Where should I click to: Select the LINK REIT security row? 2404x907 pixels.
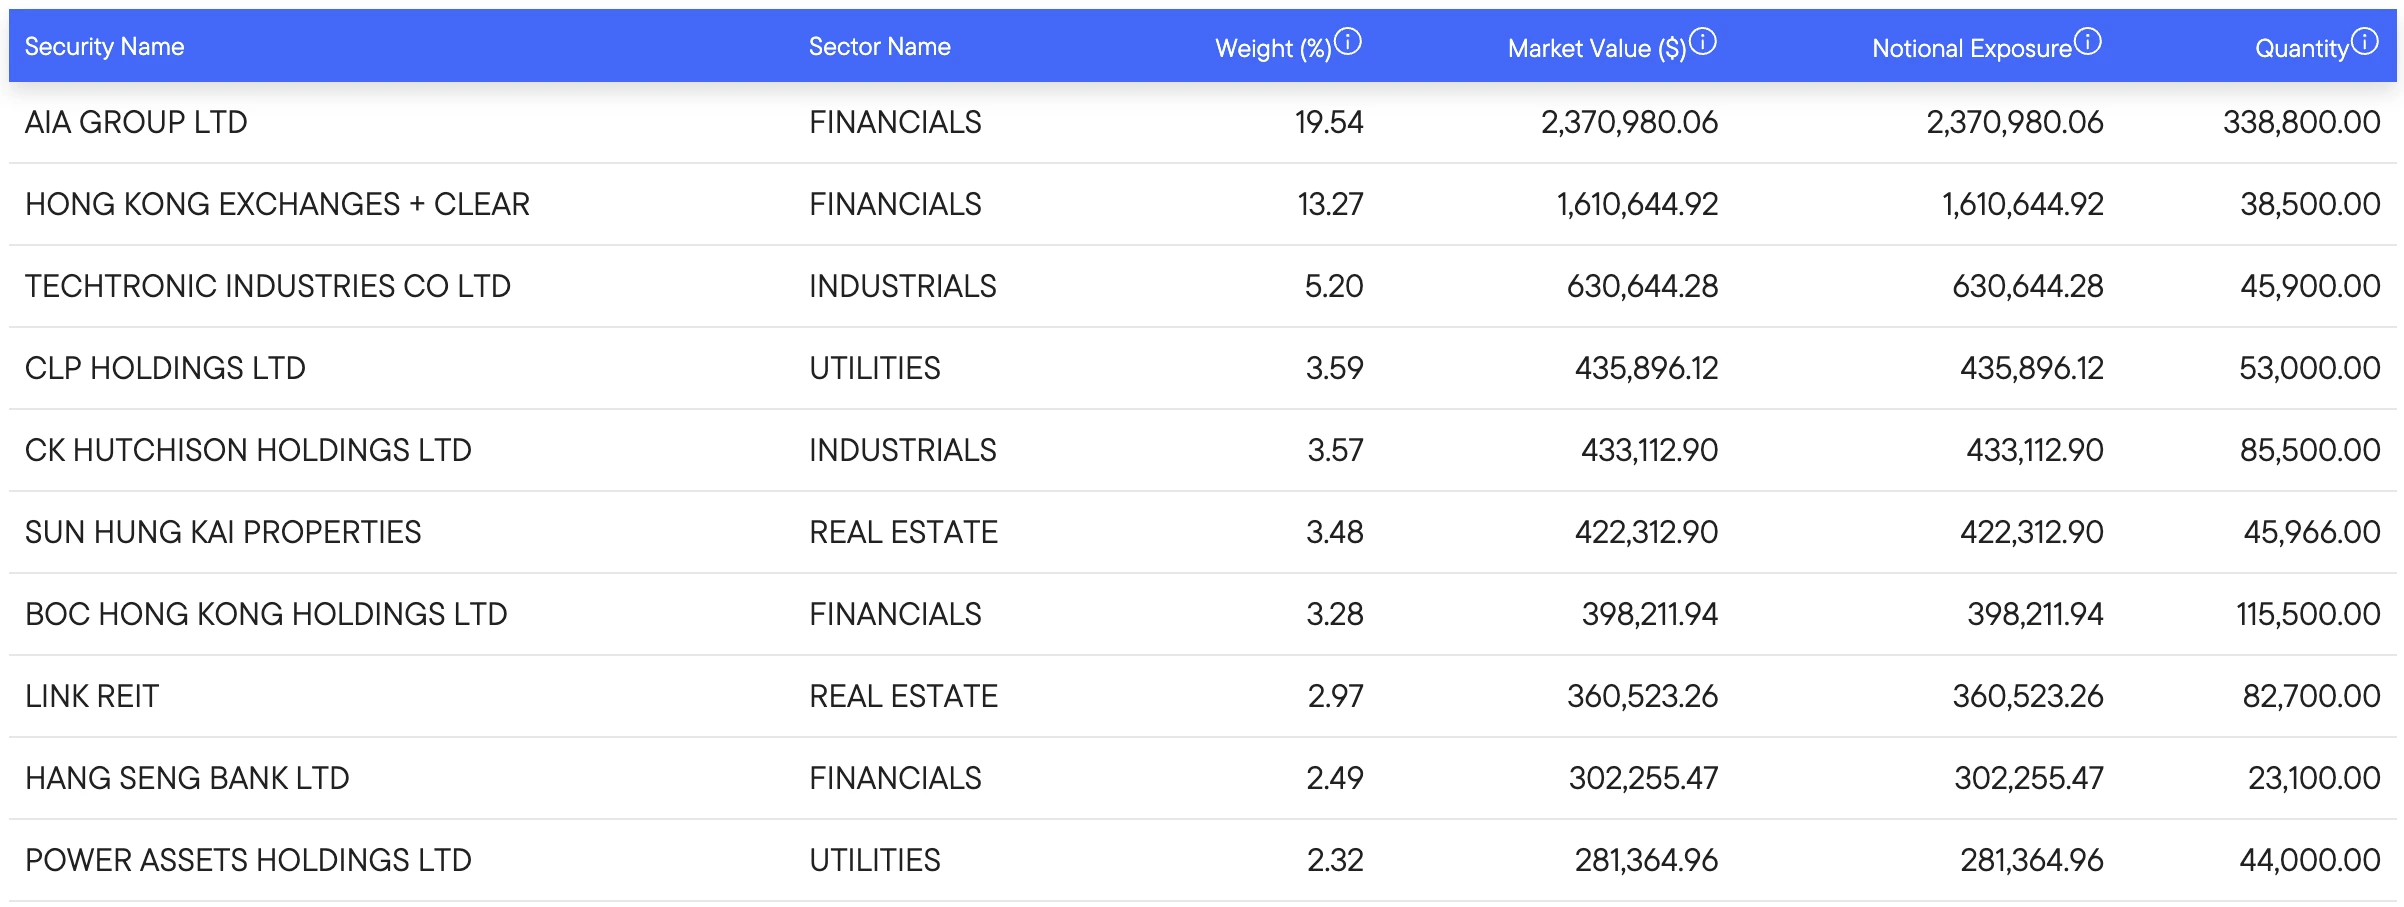click(x=92, y=696)
